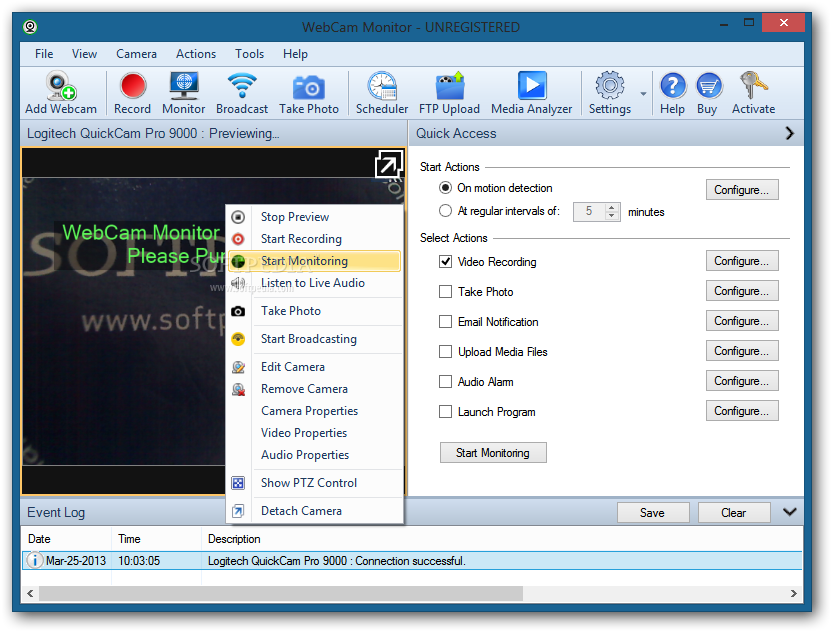Click Configure for motion detection

pos(742,190)
